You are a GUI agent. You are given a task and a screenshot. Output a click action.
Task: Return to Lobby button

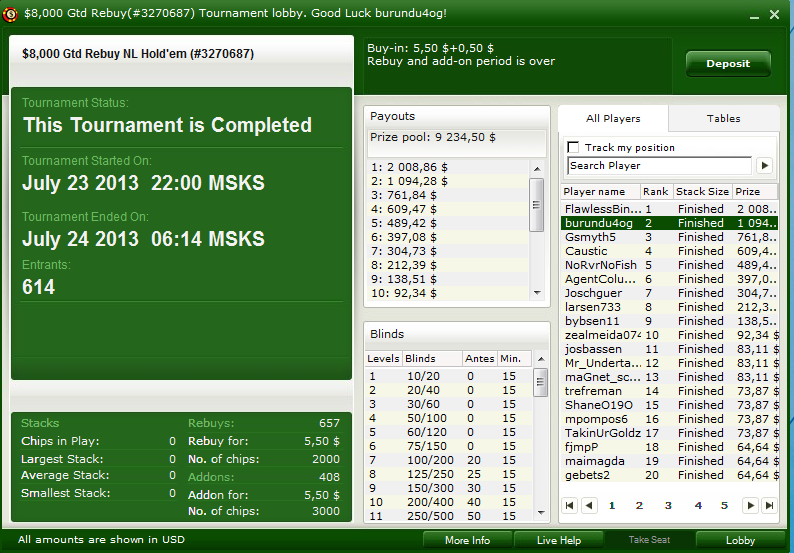click(x=740, y=540)
